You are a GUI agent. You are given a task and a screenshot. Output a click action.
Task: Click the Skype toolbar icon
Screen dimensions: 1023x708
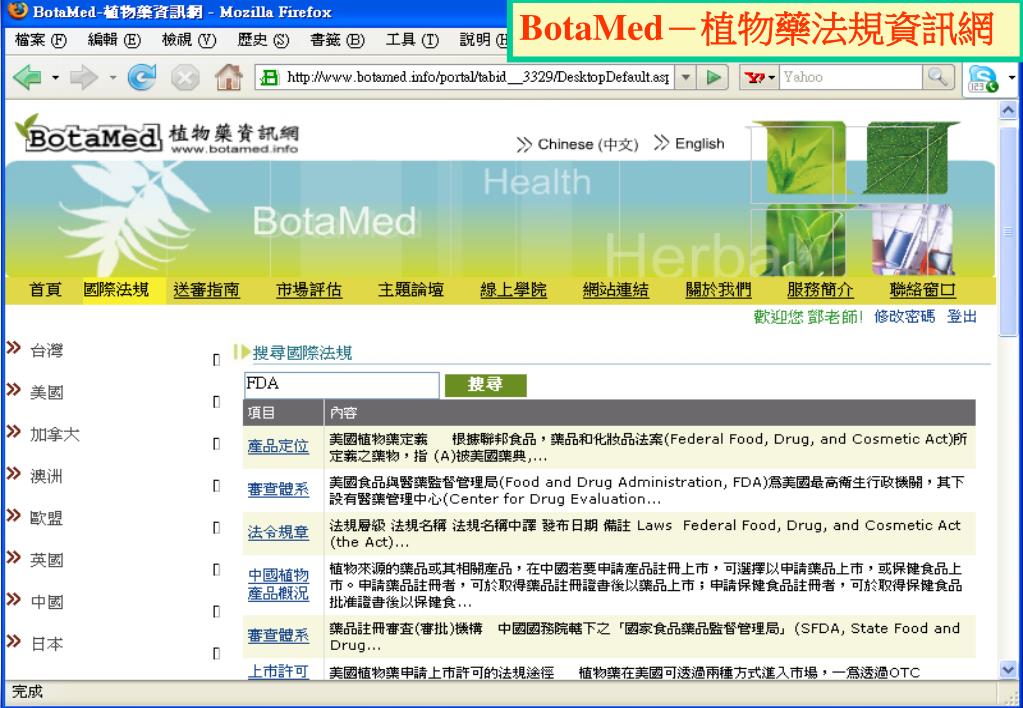pyautogui.click(x=983, y=78)
